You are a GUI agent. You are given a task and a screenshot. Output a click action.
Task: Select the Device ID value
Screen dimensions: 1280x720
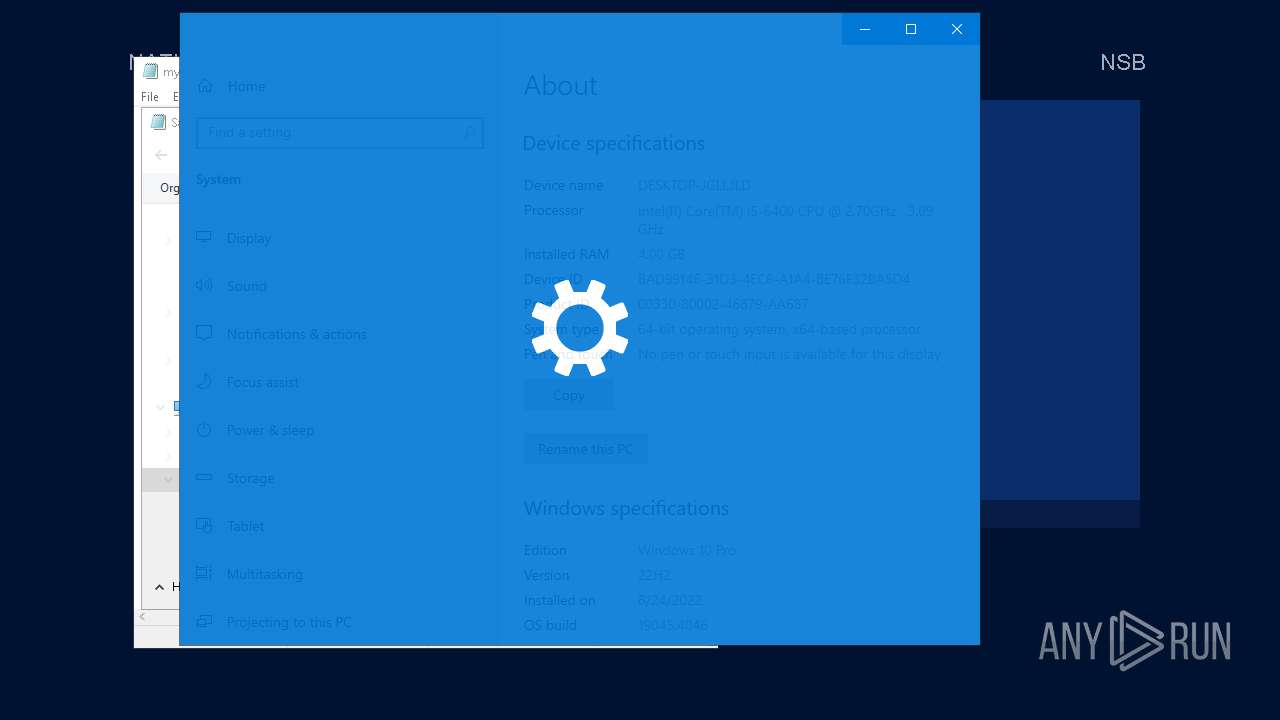[x=774, y=279]
